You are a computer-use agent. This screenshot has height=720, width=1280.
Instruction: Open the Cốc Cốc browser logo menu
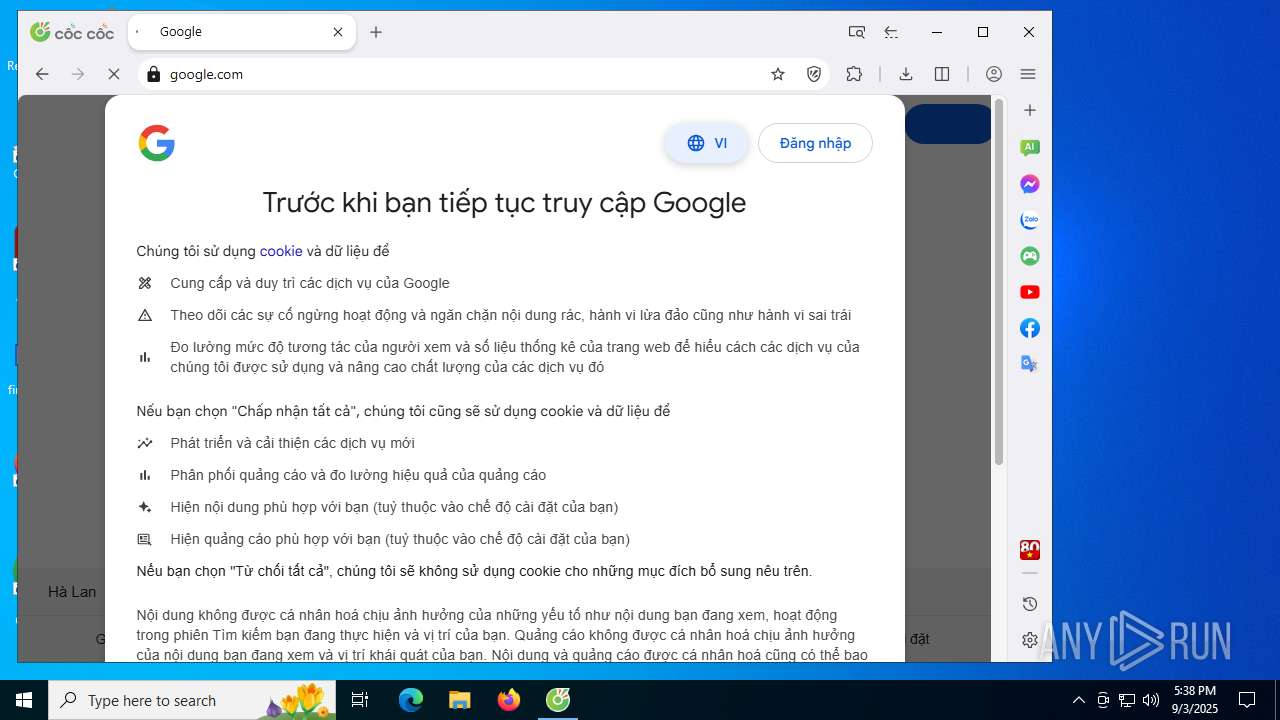coord(72,32)
